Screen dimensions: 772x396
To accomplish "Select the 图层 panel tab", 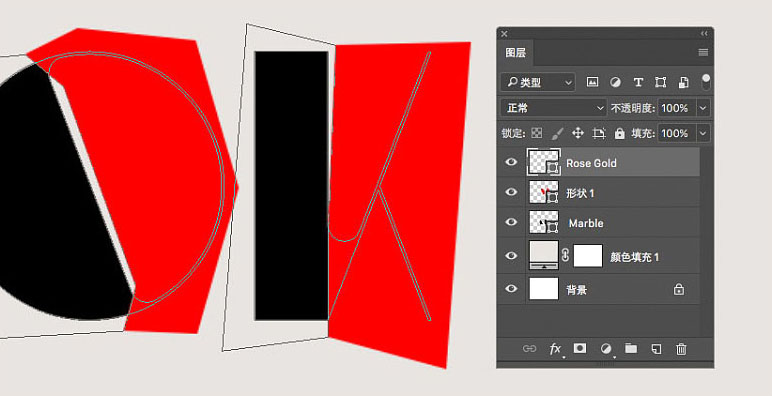I will tap(515, 53).
